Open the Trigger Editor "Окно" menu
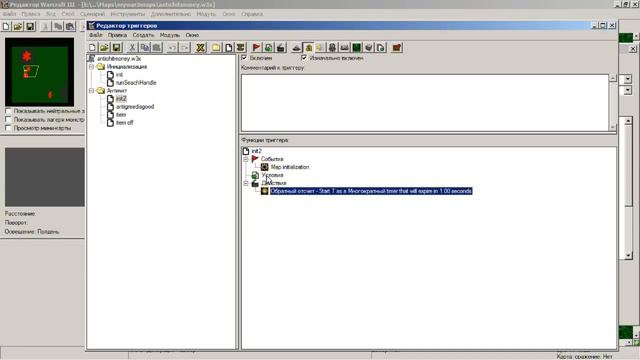Screen dimensions: 640x360 (x=192, y=35)
